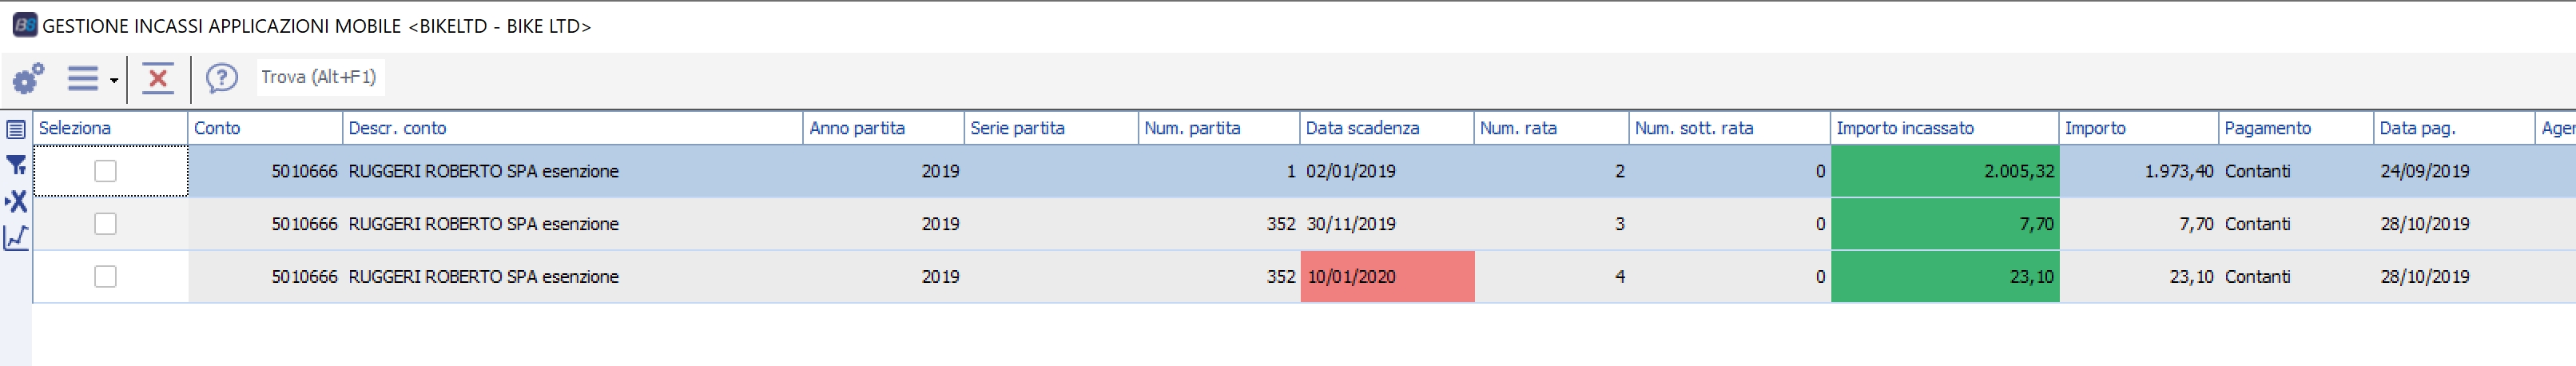Tick the Seleziona checkbox for 30/11/2019 row
The height and width of the screenshot is (366, 2576).
(x=105, y=224)
